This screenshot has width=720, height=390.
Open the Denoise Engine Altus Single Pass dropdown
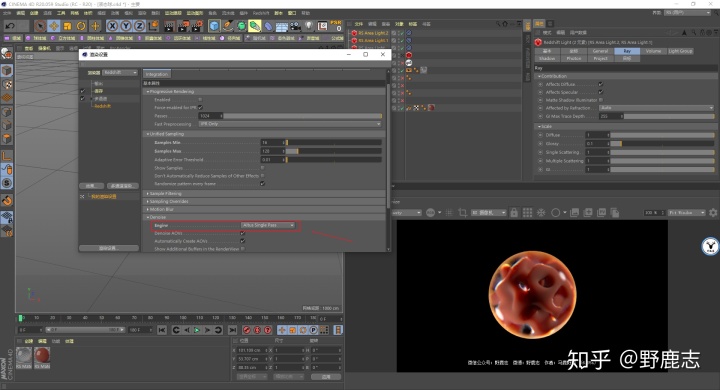pyautogui.click(x=268, y=225)
